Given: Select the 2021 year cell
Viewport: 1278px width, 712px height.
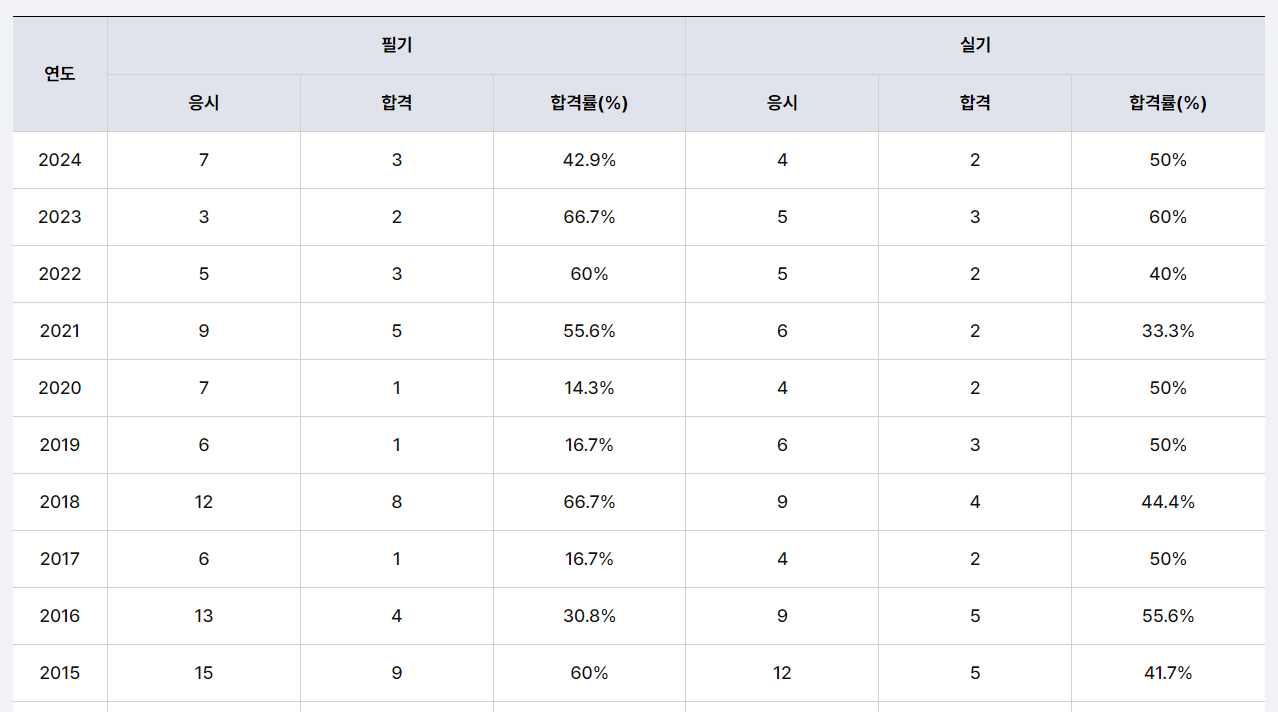Looking at the screenshot, I should pos(60,331).
